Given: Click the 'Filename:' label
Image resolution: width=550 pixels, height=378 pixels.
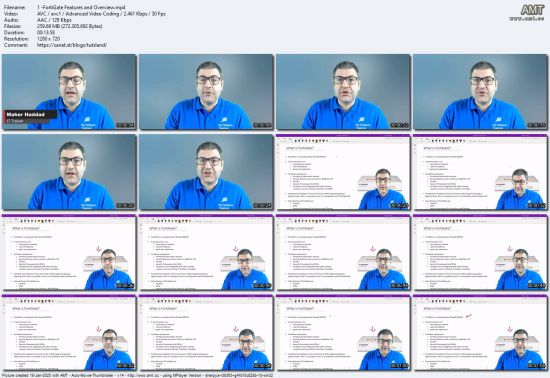Looking at the screenshot, I should tap(15, 7).
